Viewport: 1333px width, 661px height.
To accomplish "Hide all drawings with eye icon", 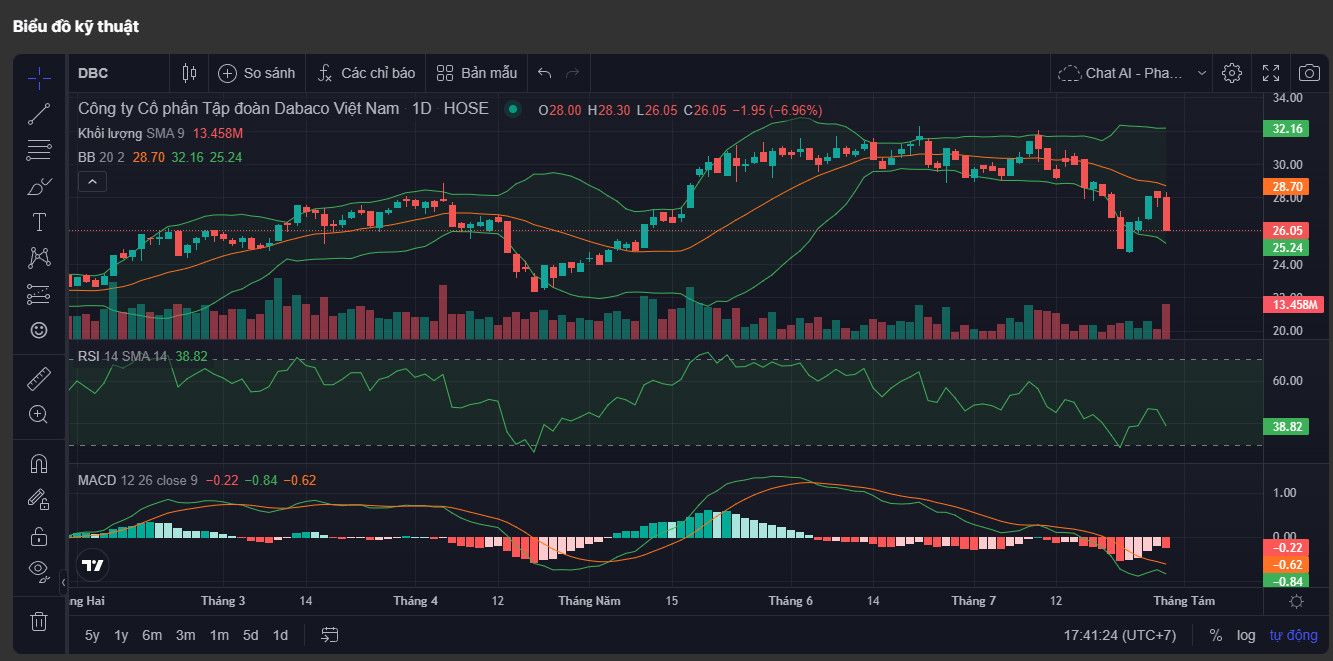I will [39, 570].
